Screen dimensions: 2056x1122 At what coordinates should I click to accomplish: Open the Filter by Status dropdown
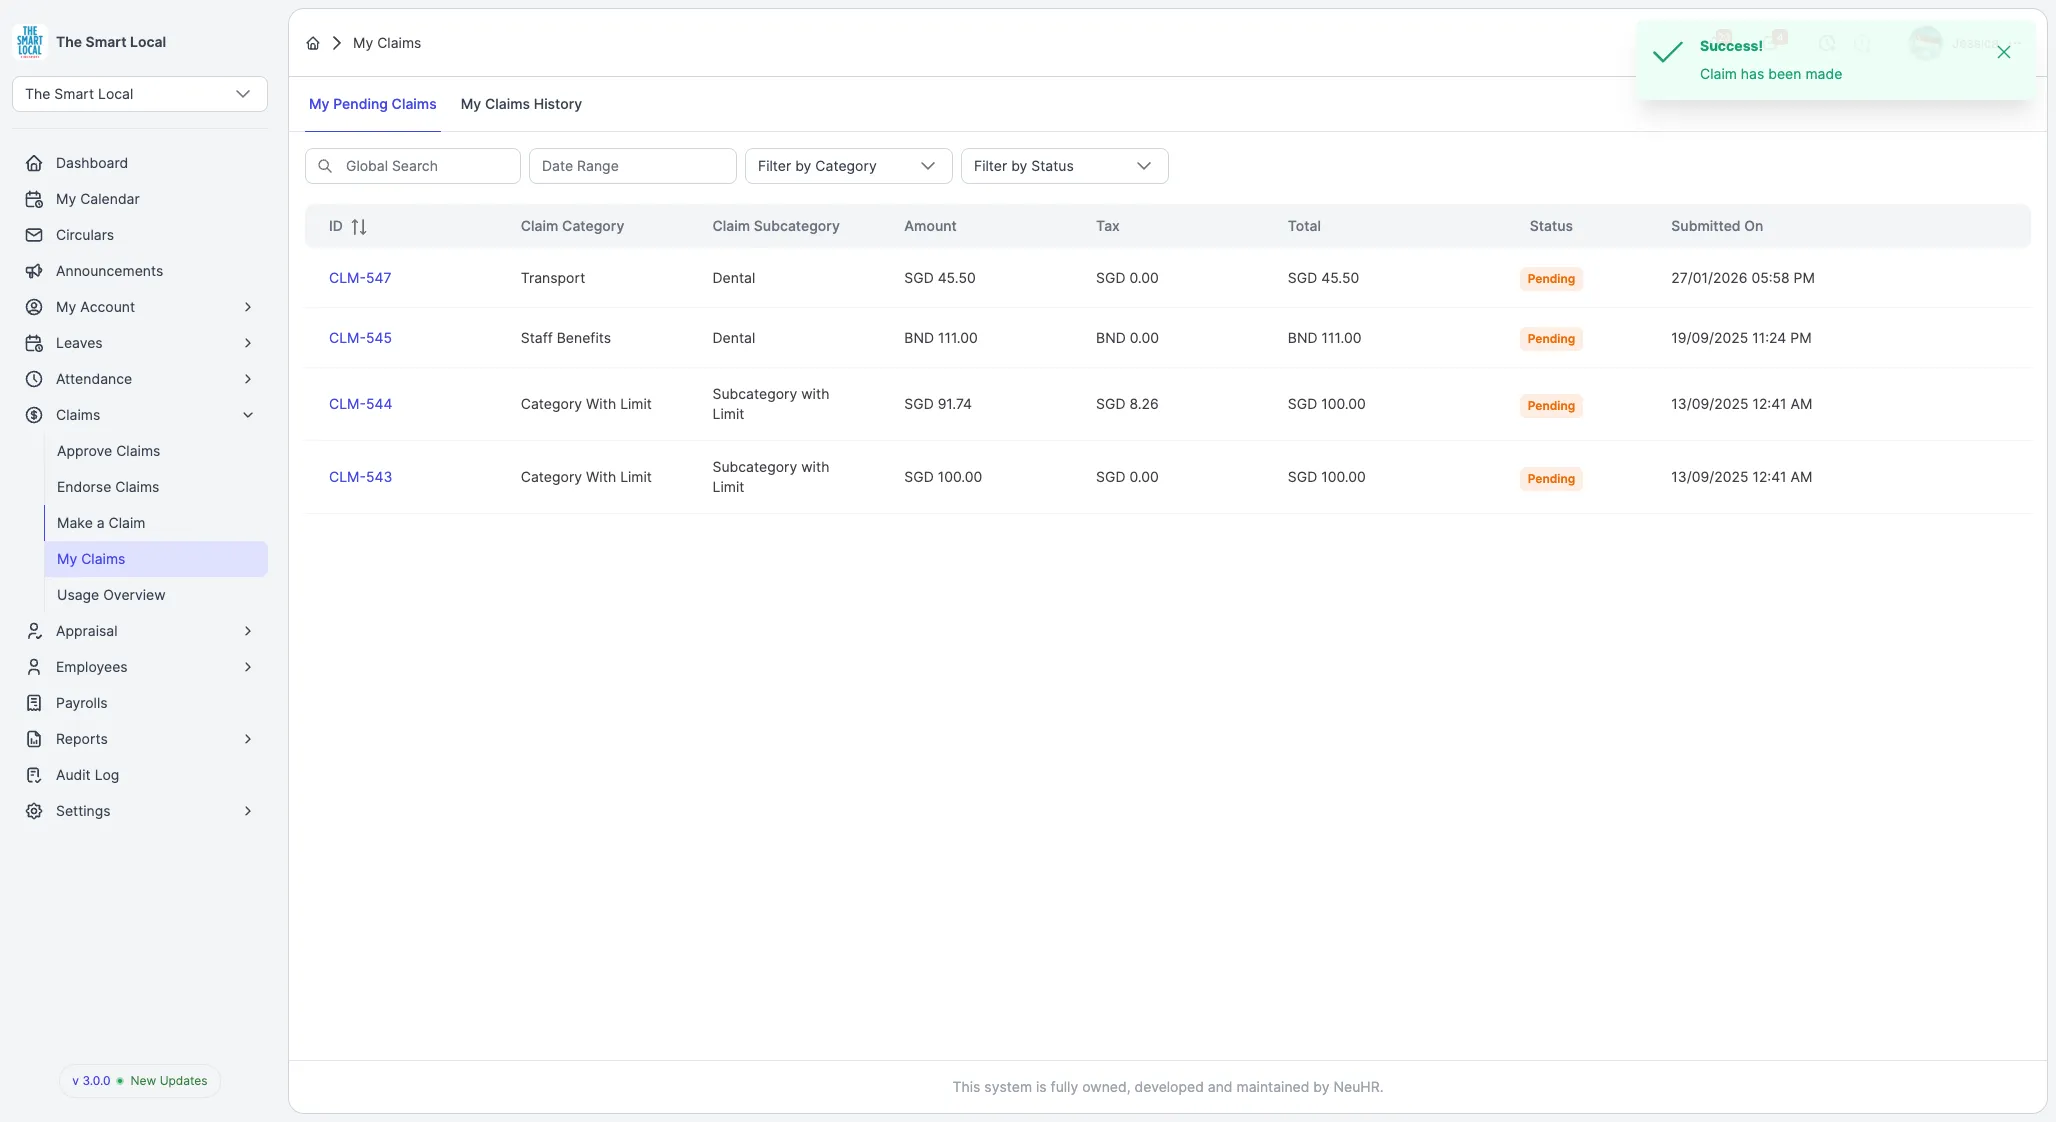(x=1064, y=166)
